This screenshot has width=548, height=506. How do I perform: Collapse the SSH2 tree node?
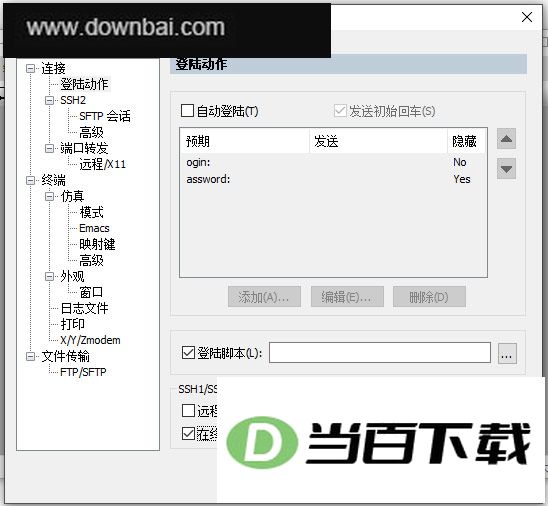pyautogui.click(x=50, y=100)
